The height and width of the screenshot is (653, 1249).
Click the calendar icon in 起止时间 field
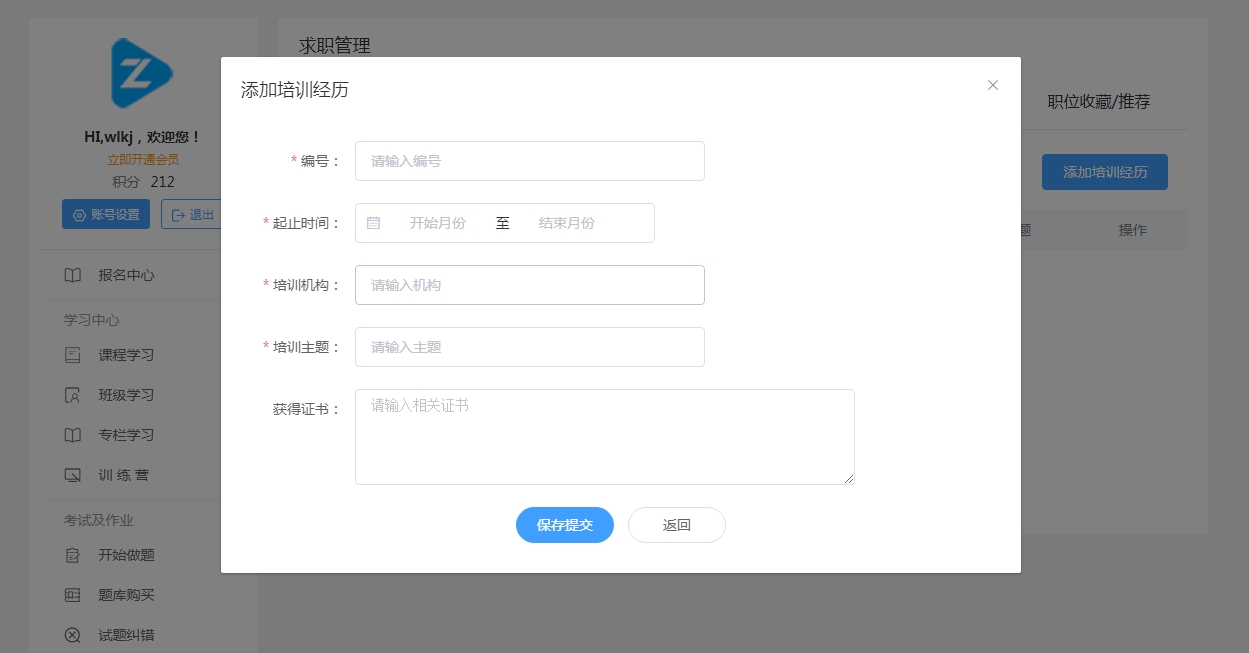pos(373,223)
